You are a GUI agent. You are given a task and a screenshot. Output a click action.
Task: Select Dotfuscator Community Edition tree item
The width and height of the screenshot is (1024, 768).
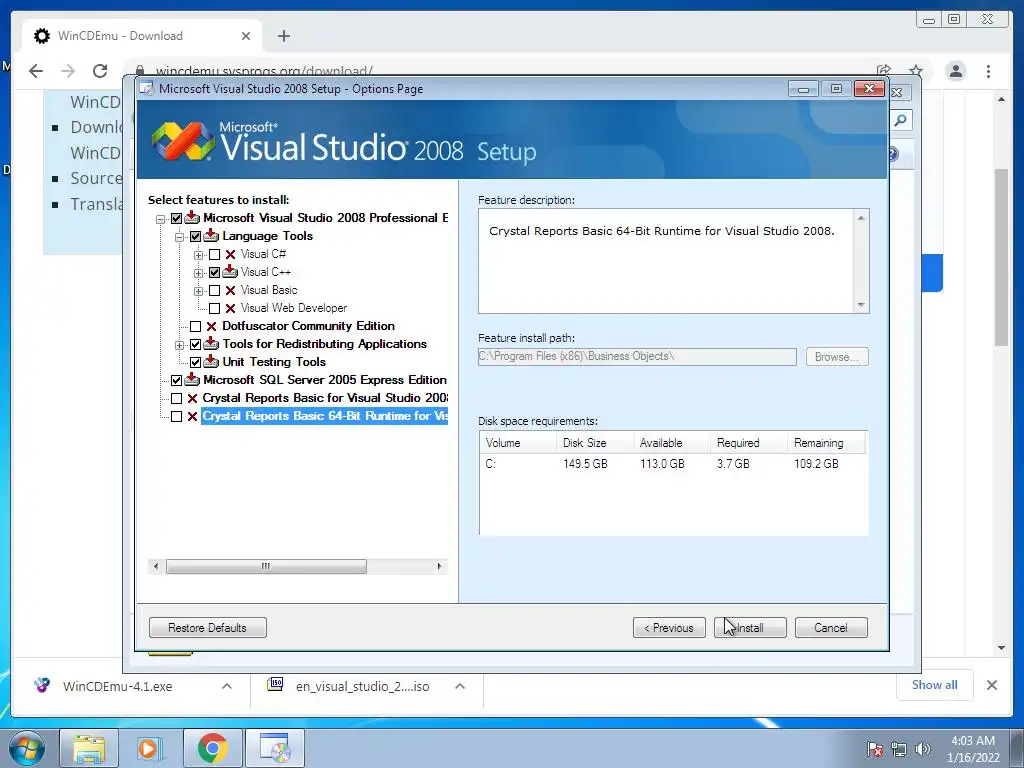(308, 326)
